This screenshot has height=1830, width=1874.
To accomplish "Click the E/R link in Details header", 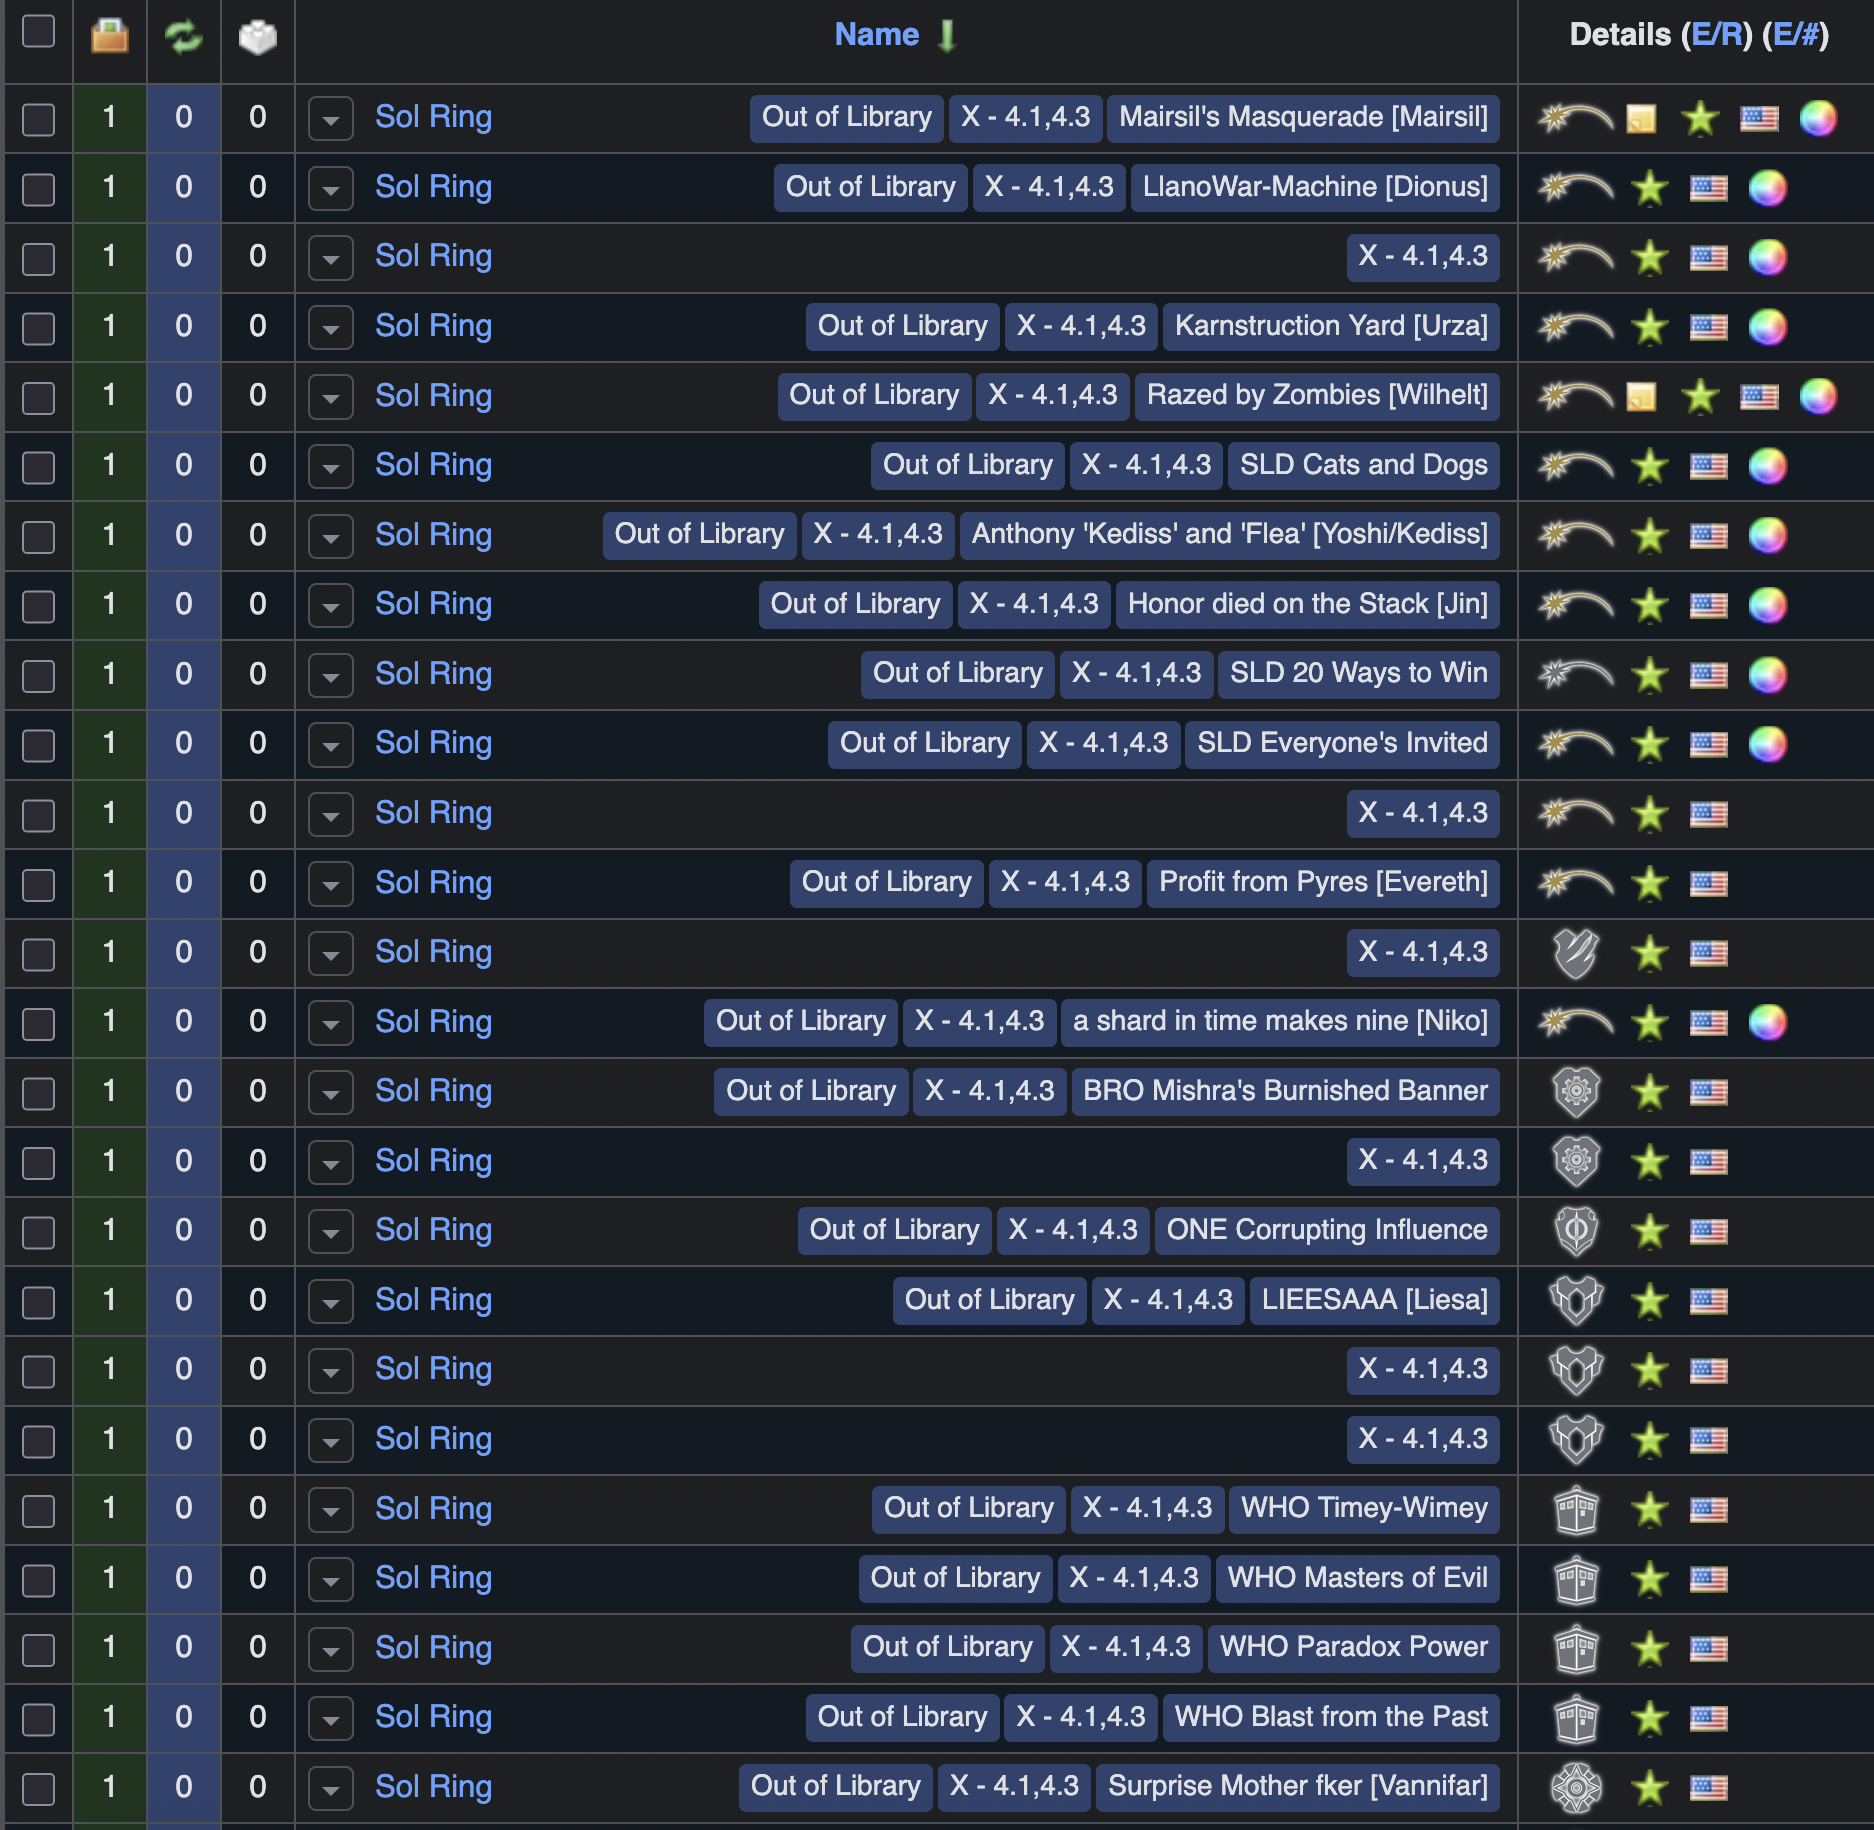I will click(1716, 35).
